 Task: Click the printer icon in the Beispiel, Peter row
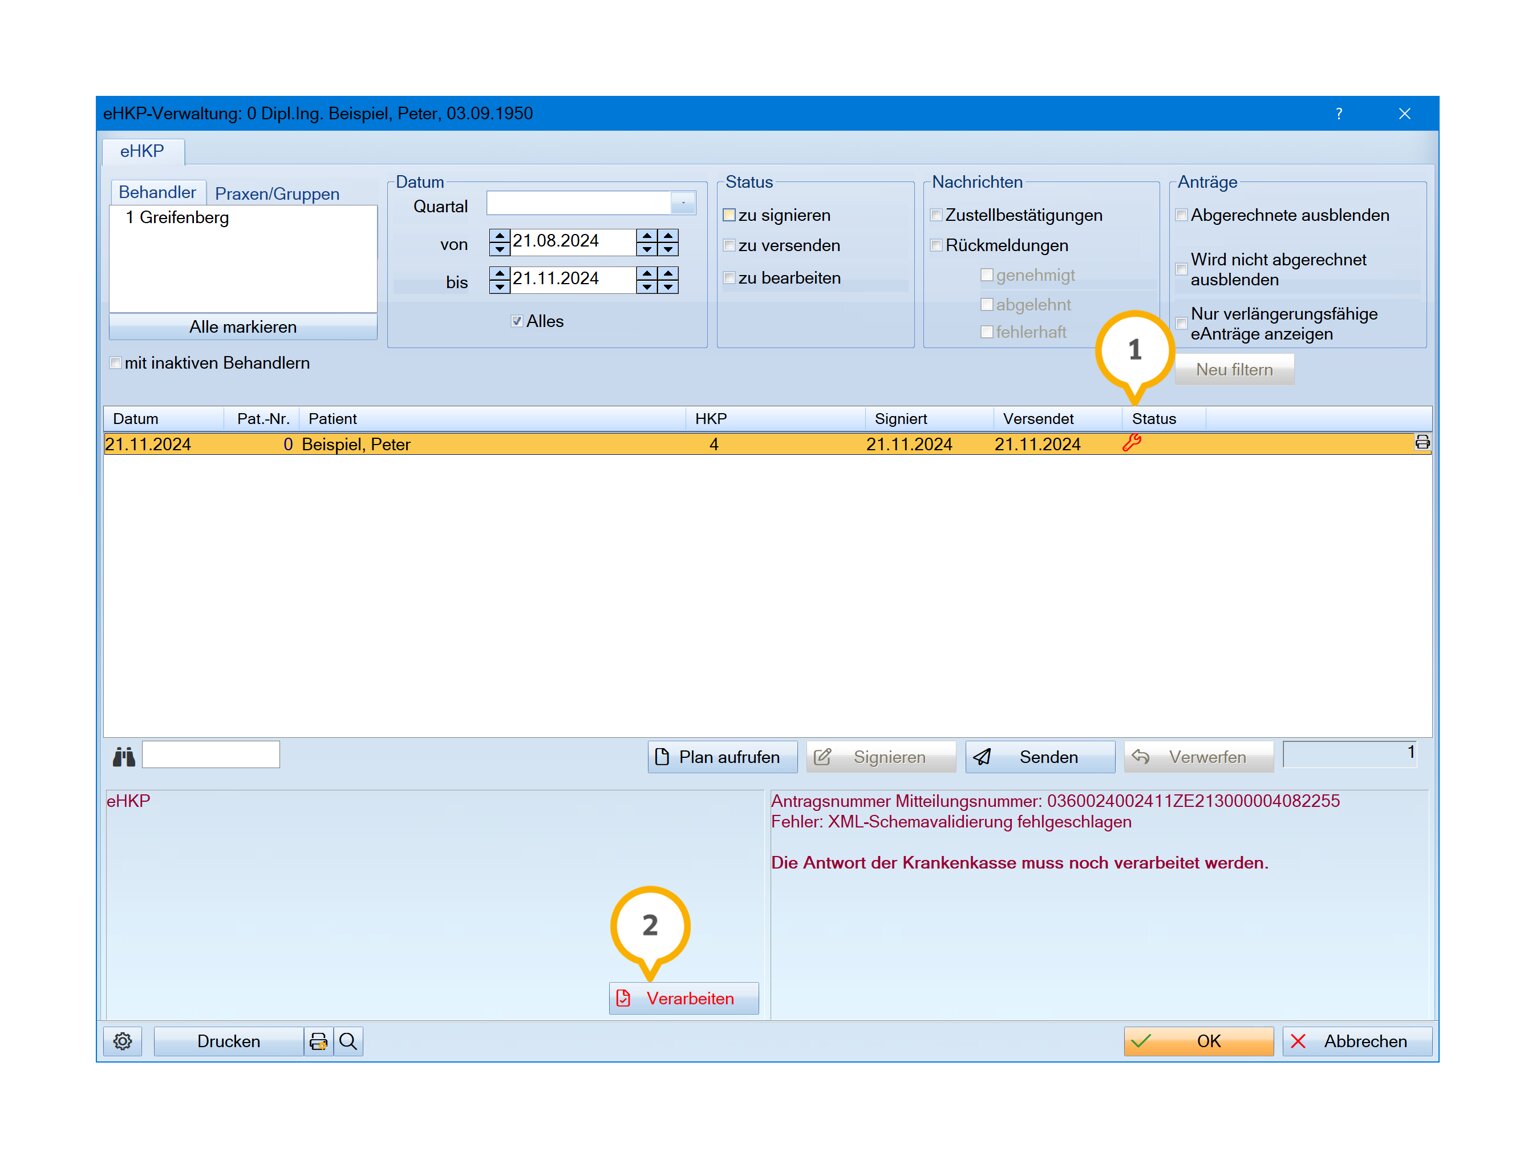pos(1422,442)
